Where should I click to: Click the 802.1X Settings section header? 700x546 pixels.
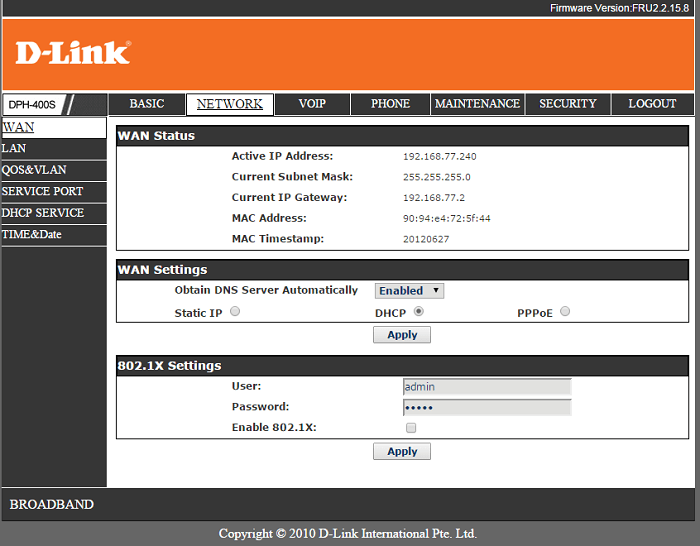pyautogui.click(x=402, y=366)
